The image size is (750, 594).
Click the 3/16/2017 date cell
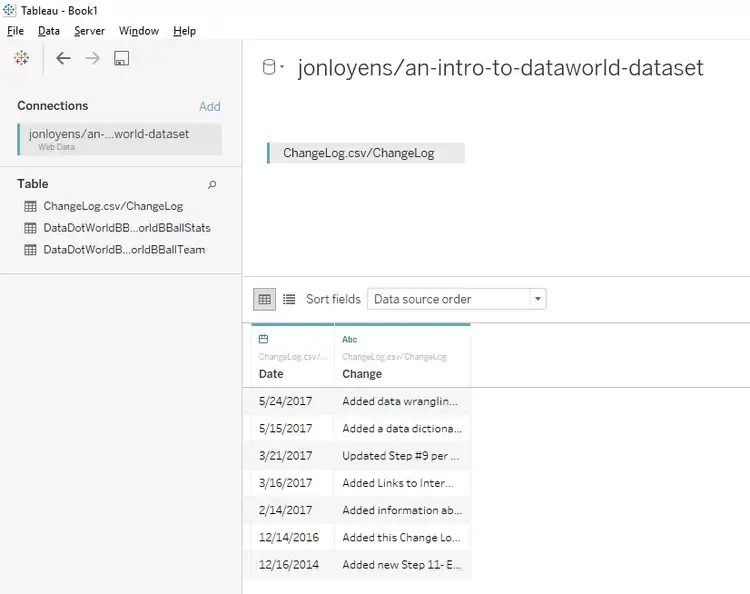[x=293, y=483]
